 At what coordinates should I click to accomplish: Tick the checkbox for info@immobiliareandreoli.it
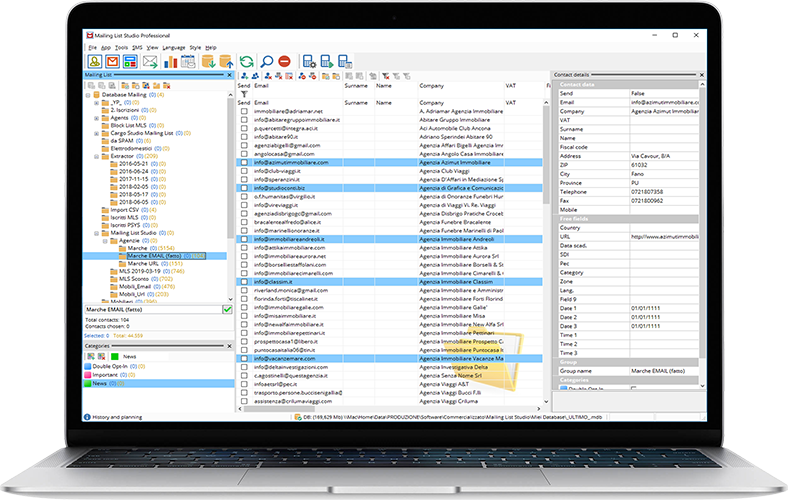(x=244, y=239)
